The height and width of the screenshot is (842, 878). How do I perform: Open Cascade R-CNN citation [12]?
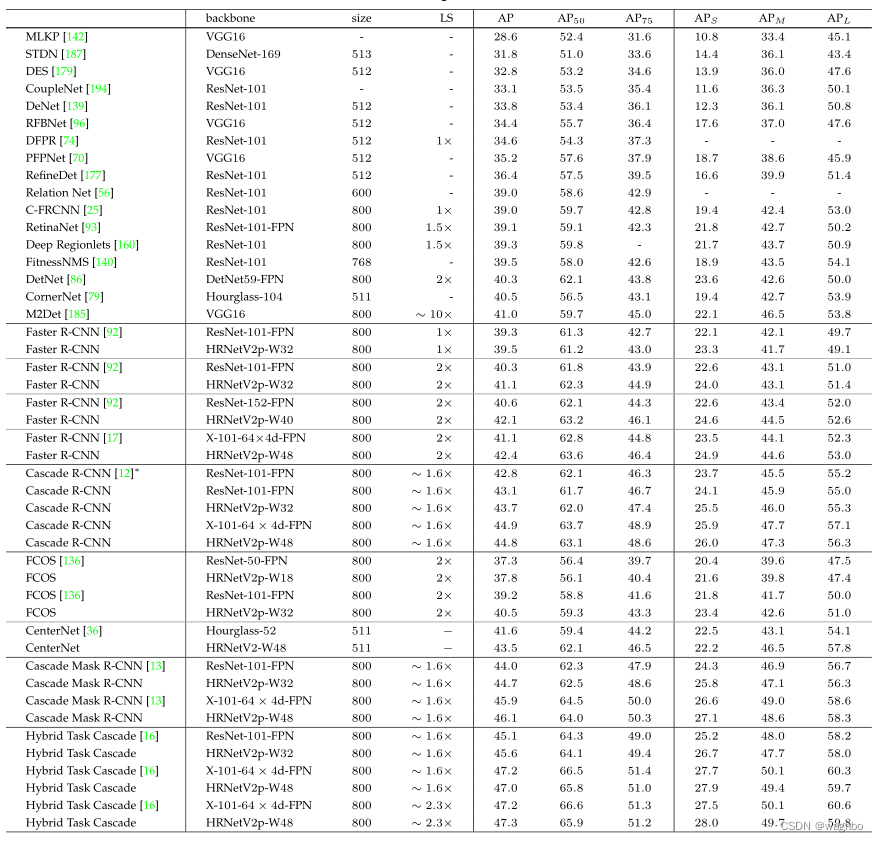click(x=124, y=474)
